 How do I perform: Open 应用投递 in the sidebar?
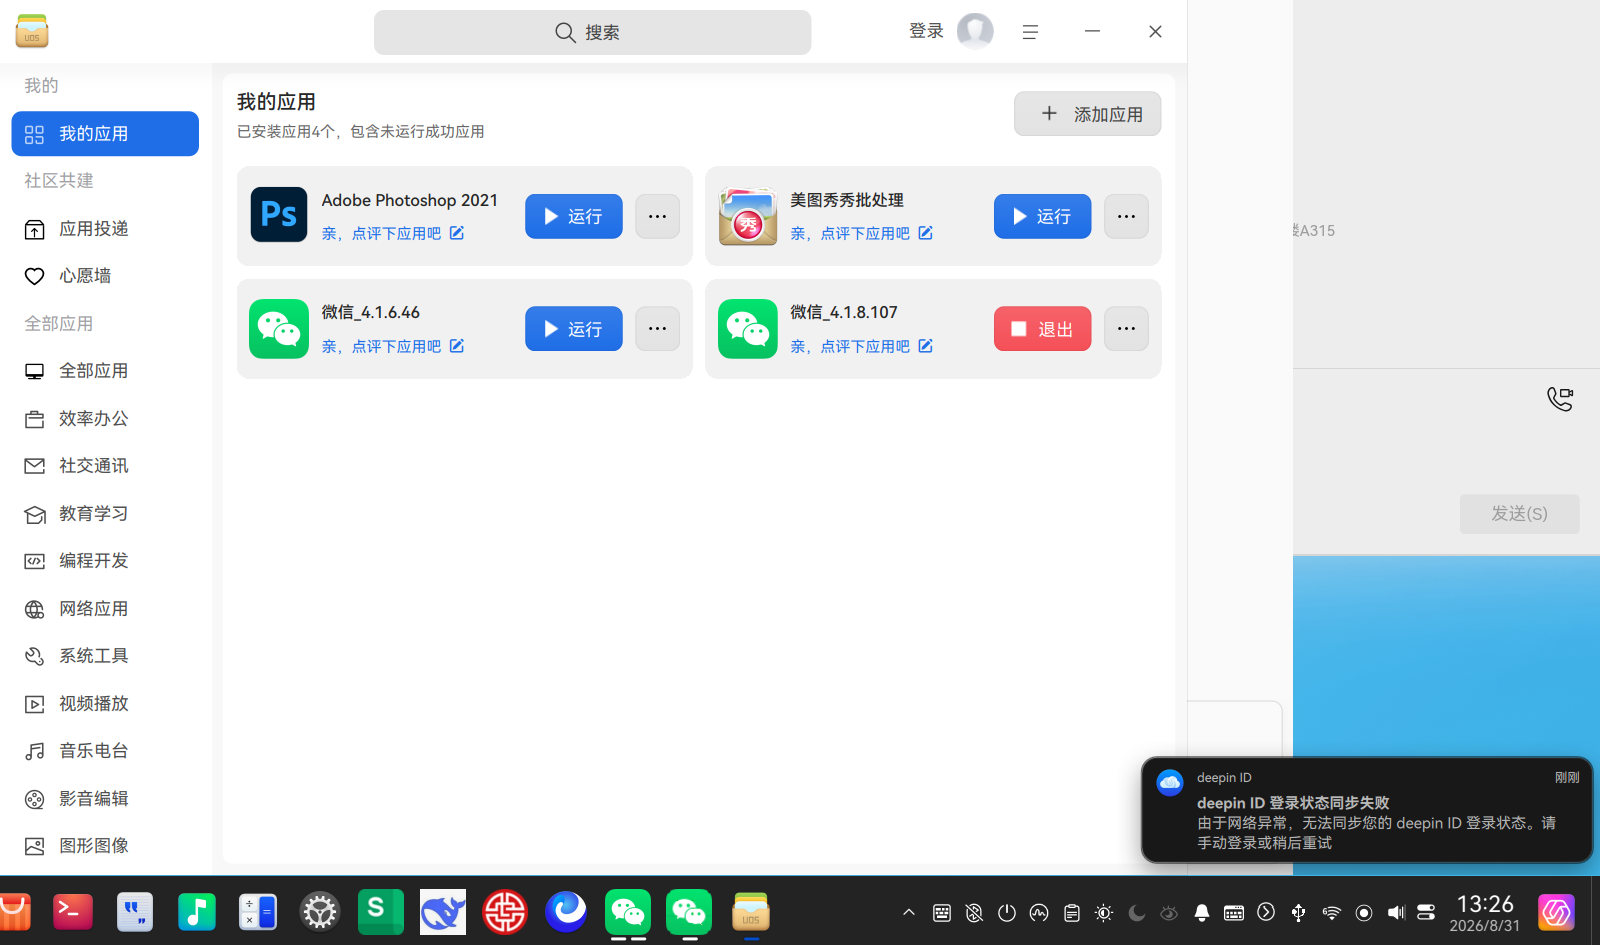105,229
